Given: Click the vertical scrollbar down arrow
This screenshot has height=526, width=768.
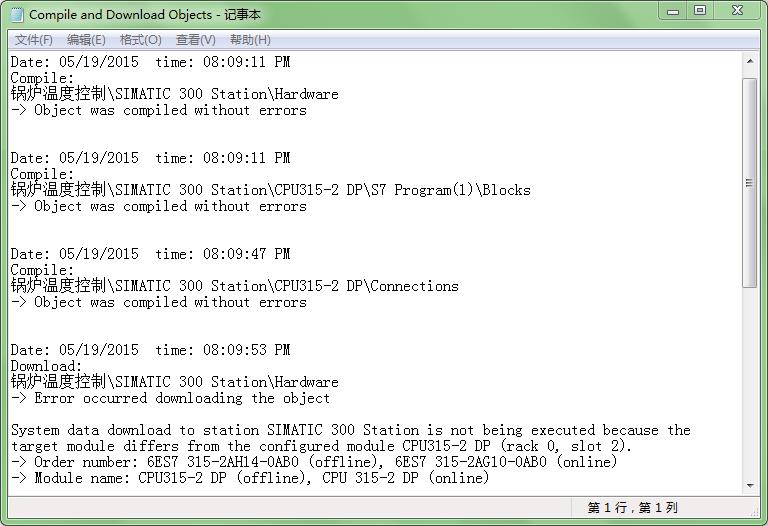Looking at the screenshot, I should [x=749, y=484].
